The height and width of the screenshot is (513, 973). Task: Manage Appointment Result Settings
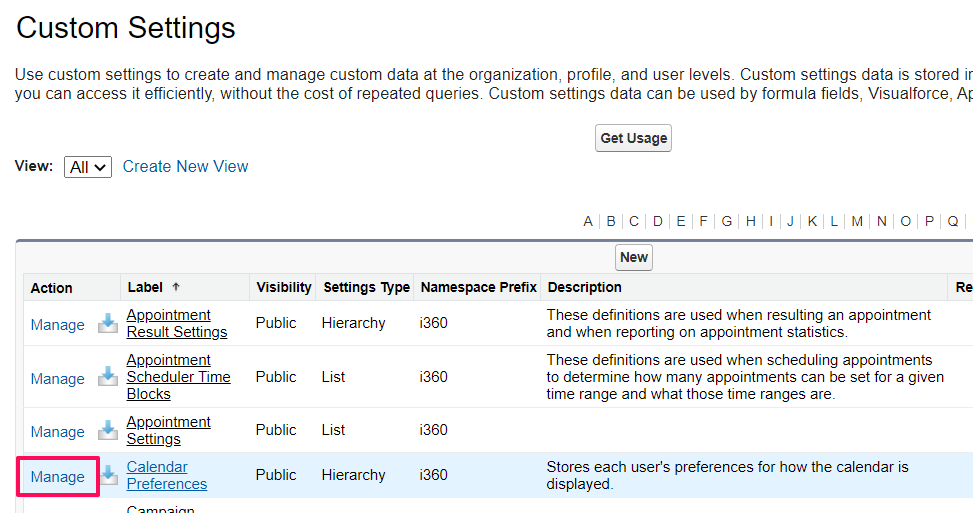[x=58, y=325]
